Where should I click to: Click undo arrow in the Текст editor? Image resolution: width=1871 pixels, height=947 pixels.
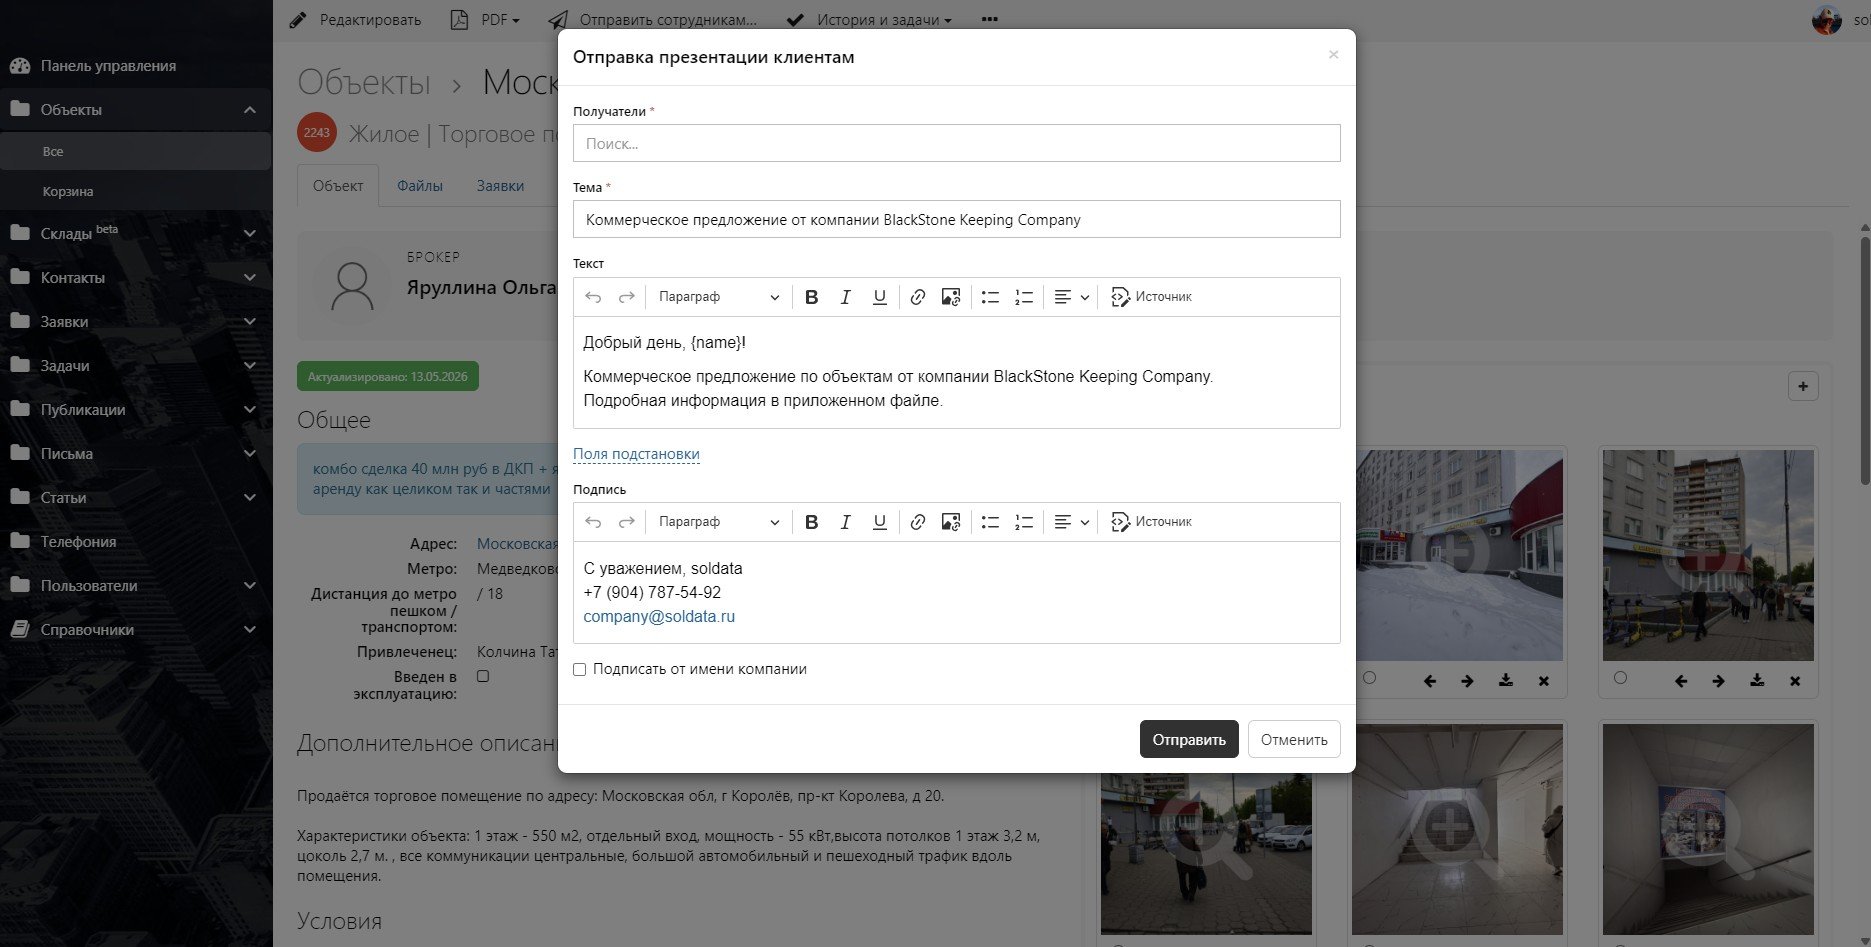593,297
